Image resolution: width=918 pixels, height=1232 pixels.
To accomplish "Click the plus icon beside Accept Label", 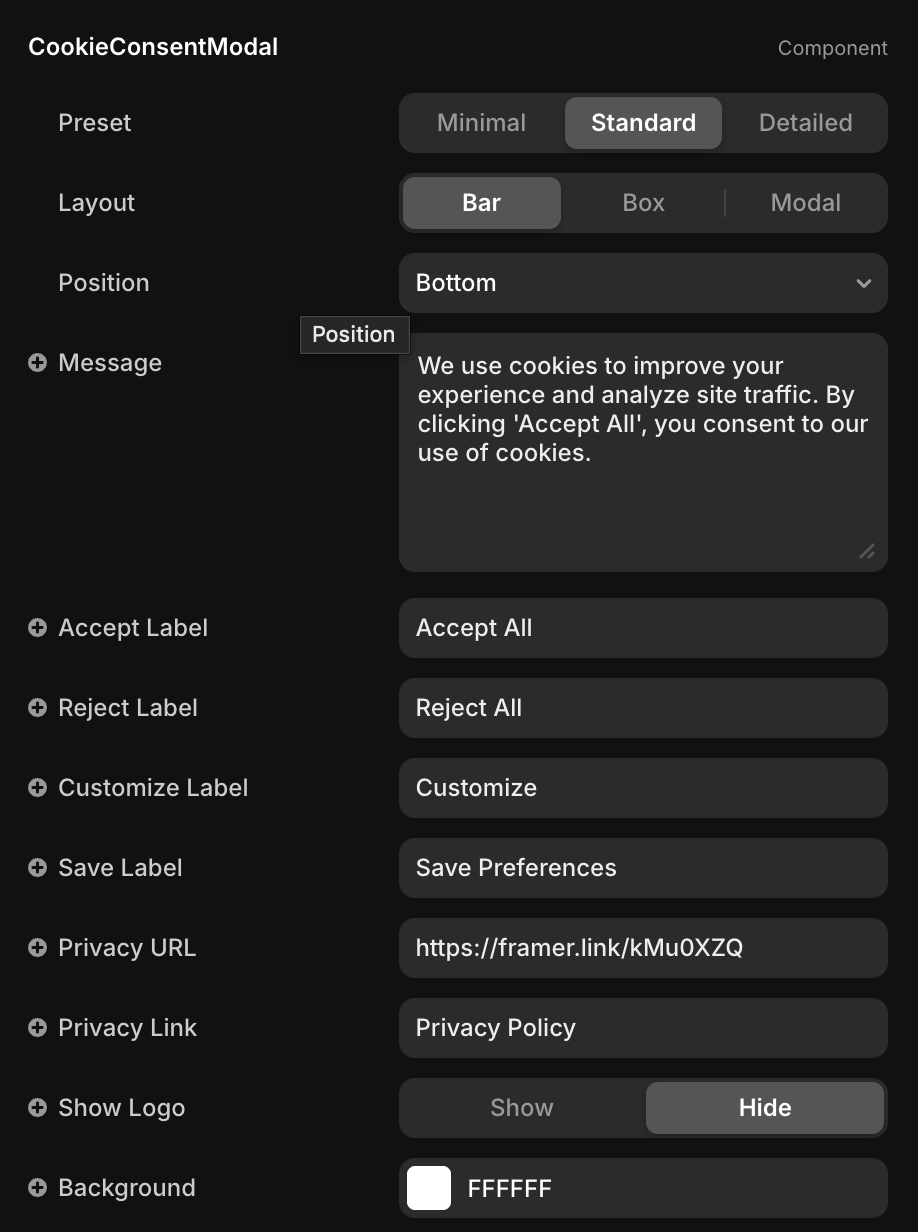I will tap(37, 628).
